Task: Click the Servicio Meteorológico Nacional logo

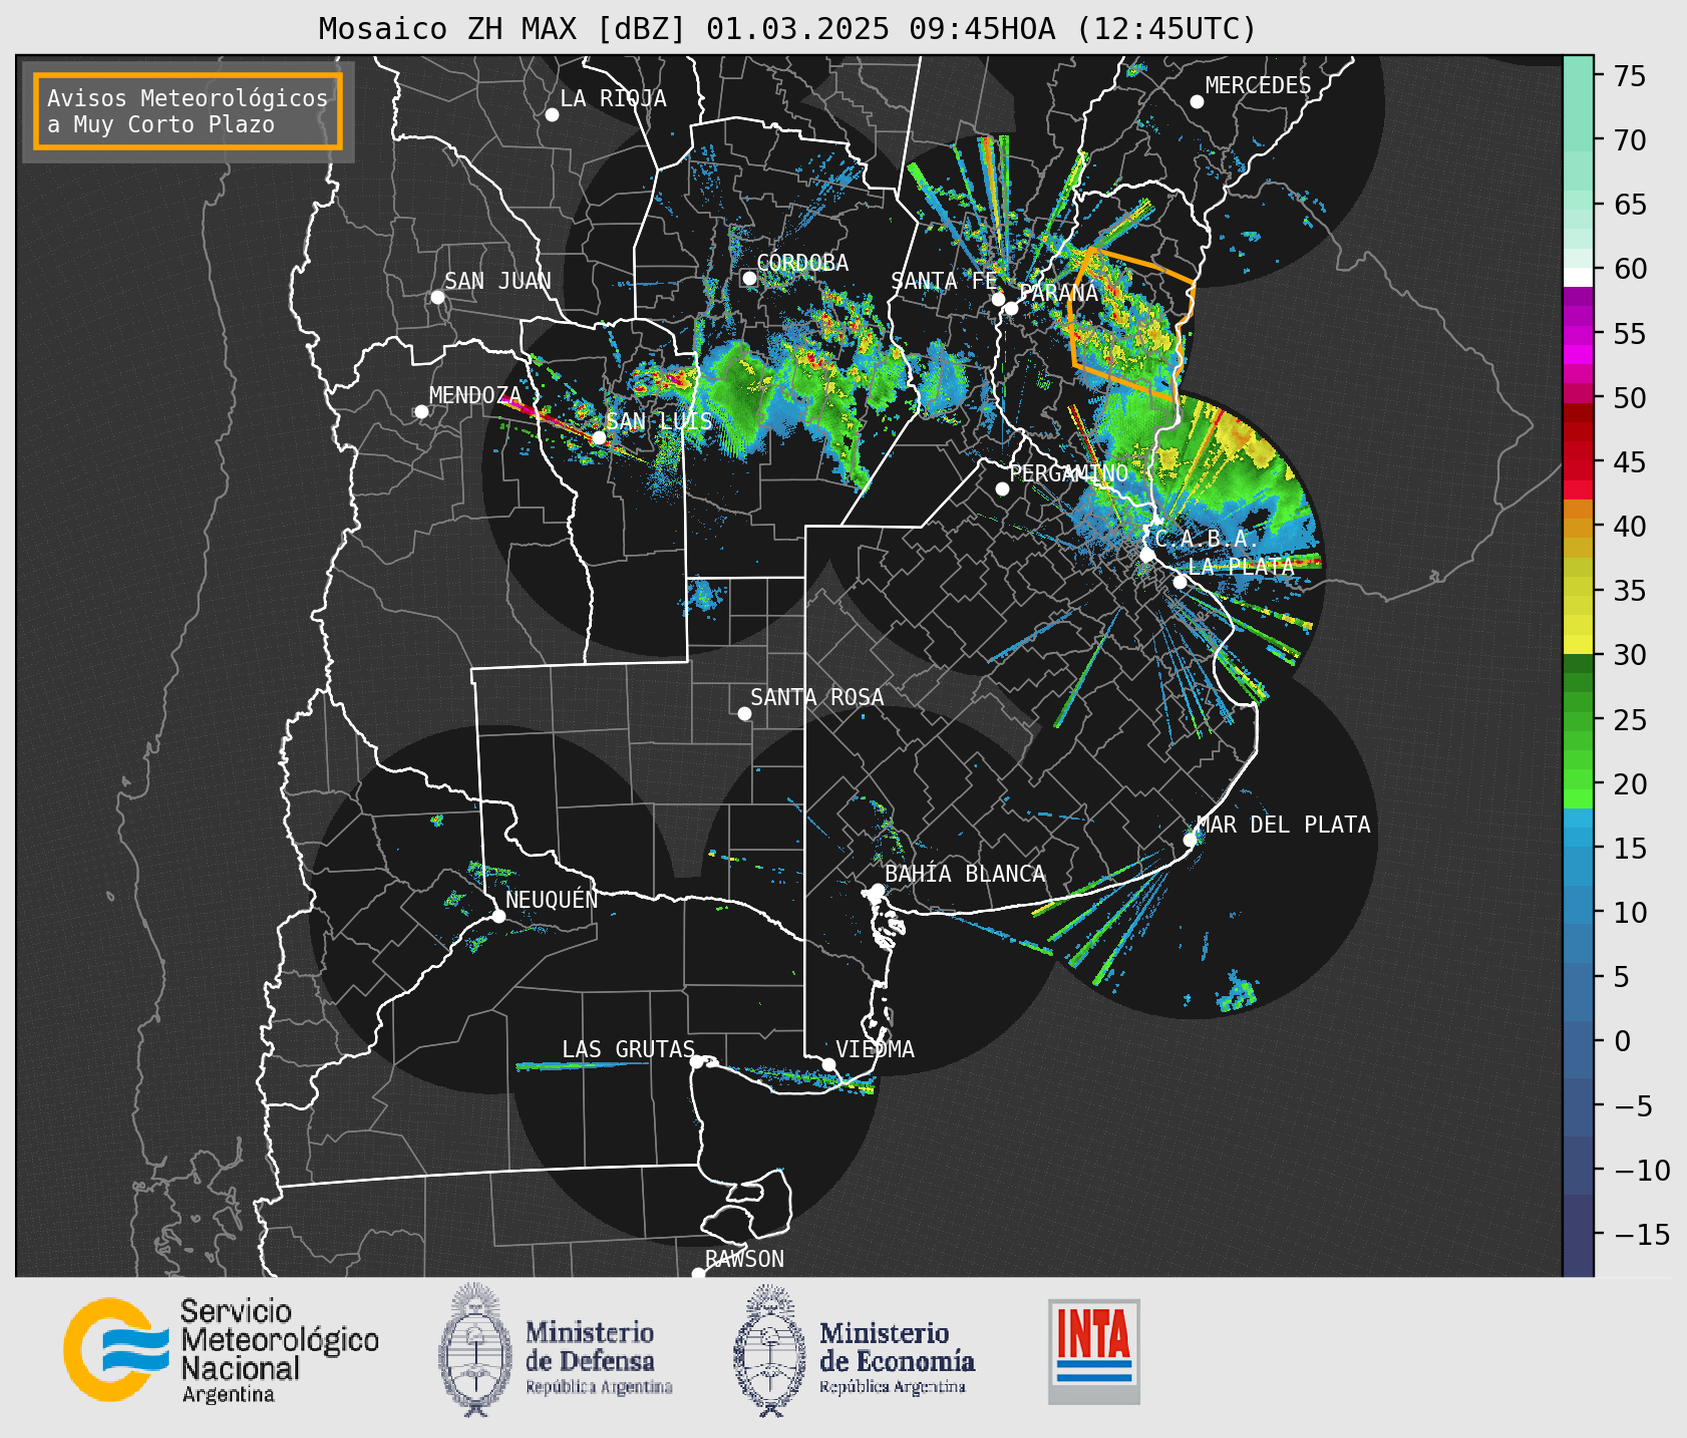Action: coord(221,1350)
